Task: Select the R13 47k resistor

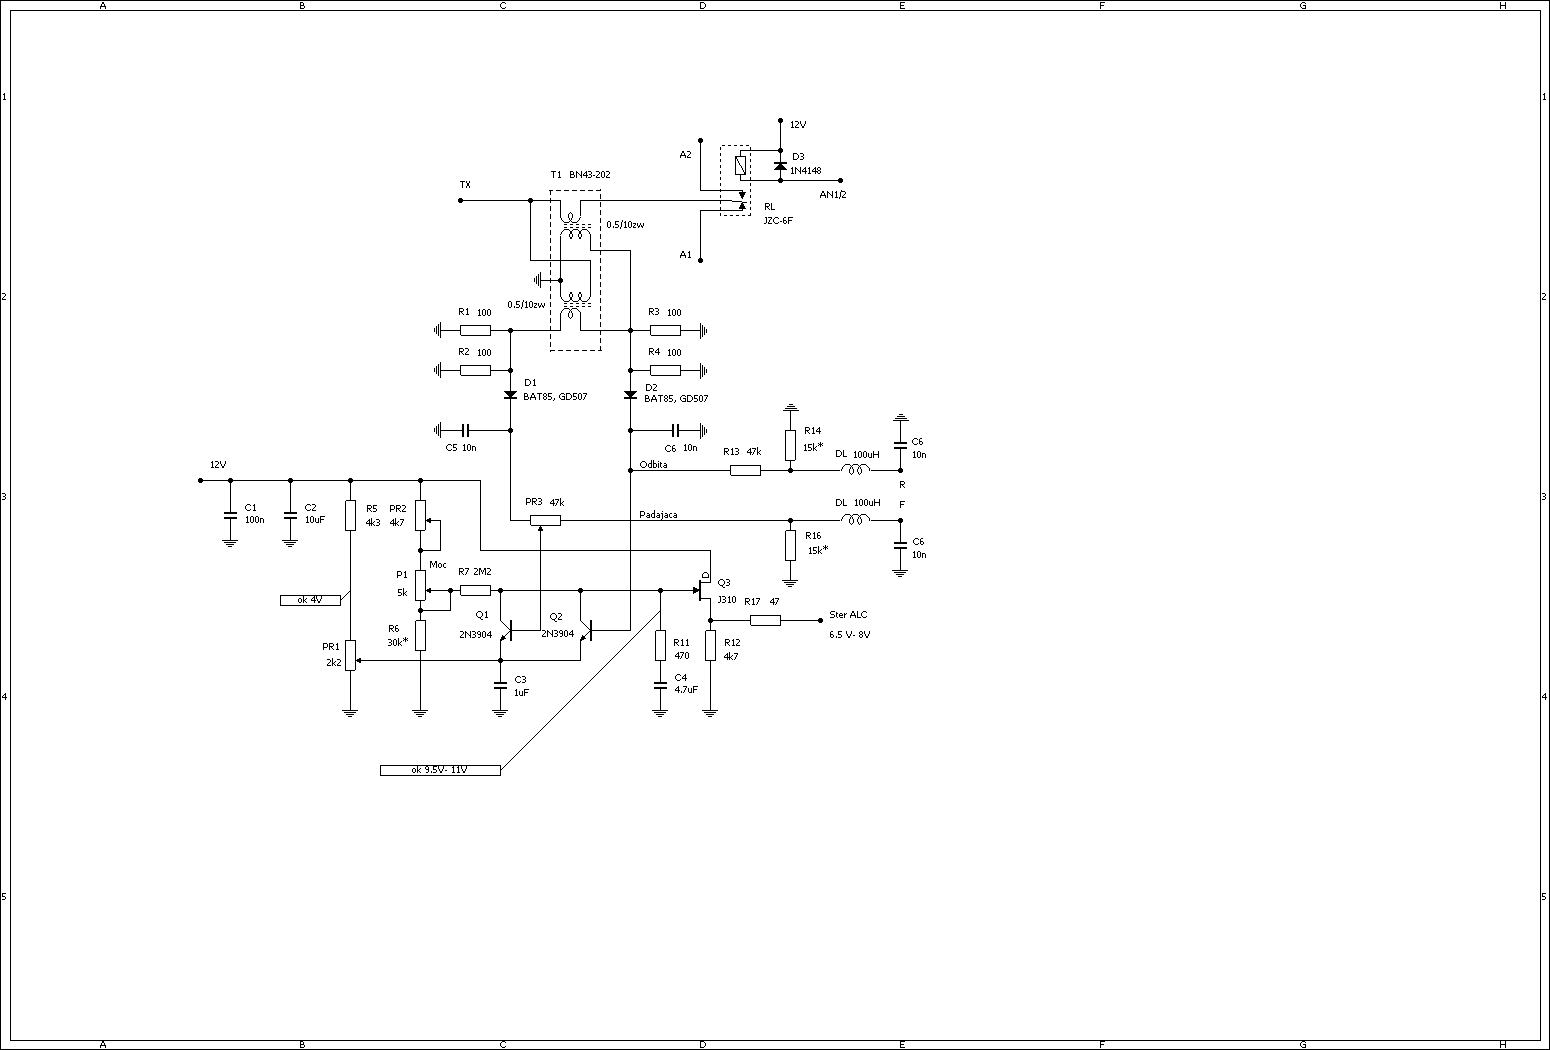Action: [745, 470]
